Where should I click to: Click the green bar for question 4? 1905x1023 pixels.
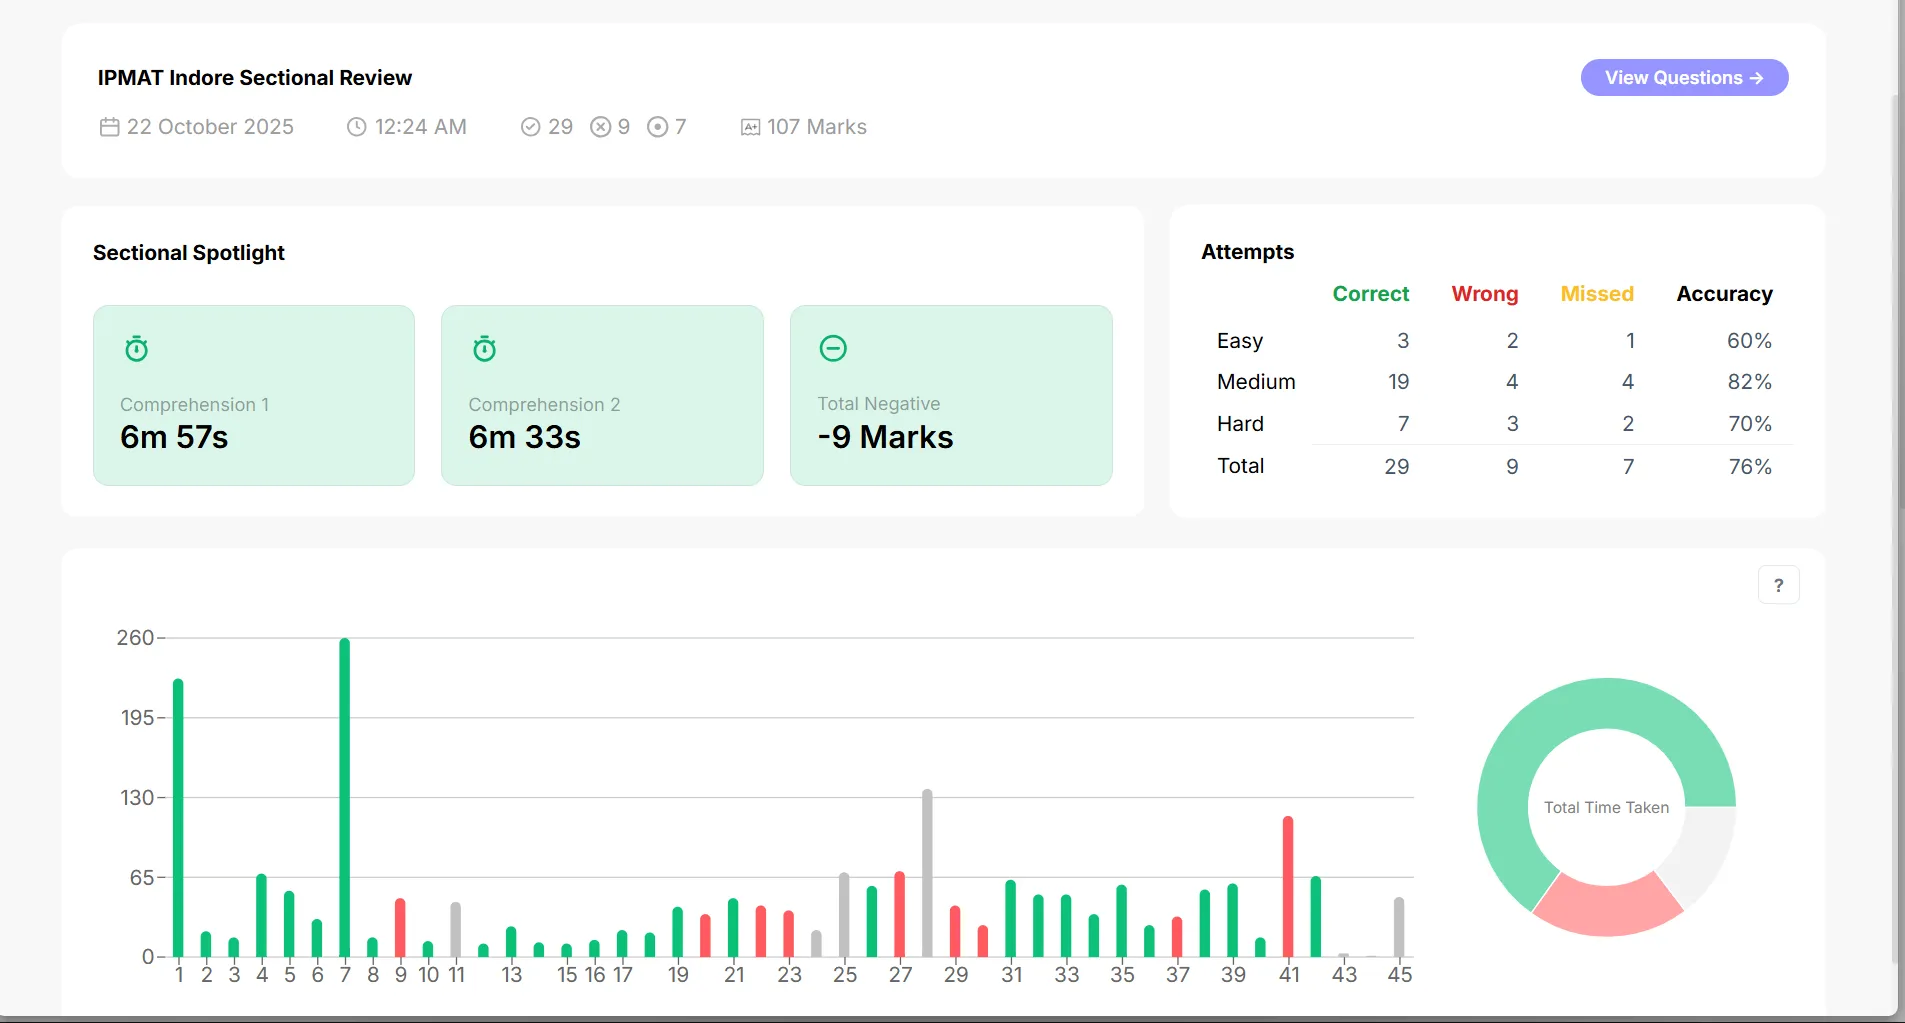(x=261, y=916)
